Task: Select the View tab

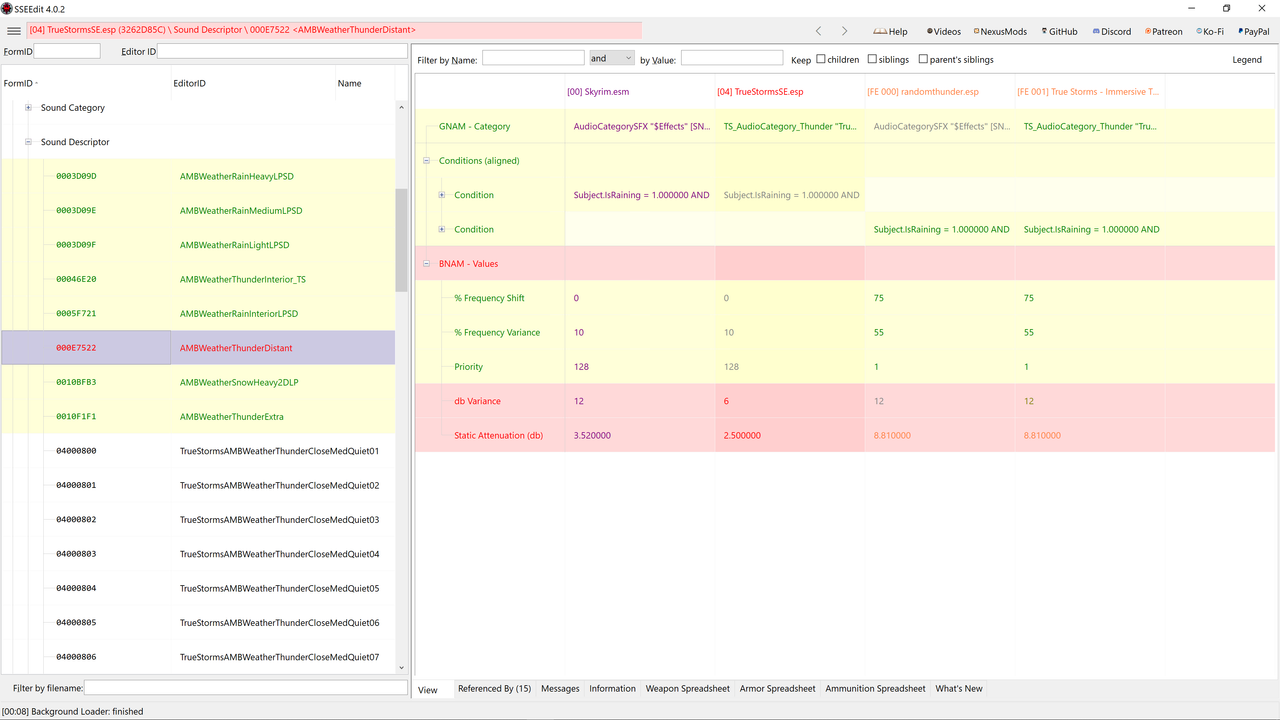Action: (x=428, y=690)
